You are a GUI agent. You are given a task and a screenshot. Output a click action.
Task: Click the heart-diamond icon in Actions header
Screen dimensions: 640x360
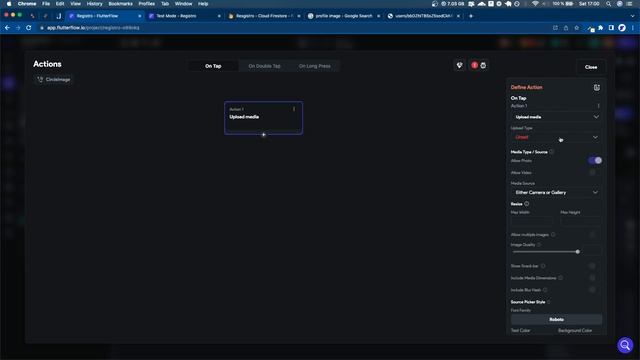click(x=460, y=65)
